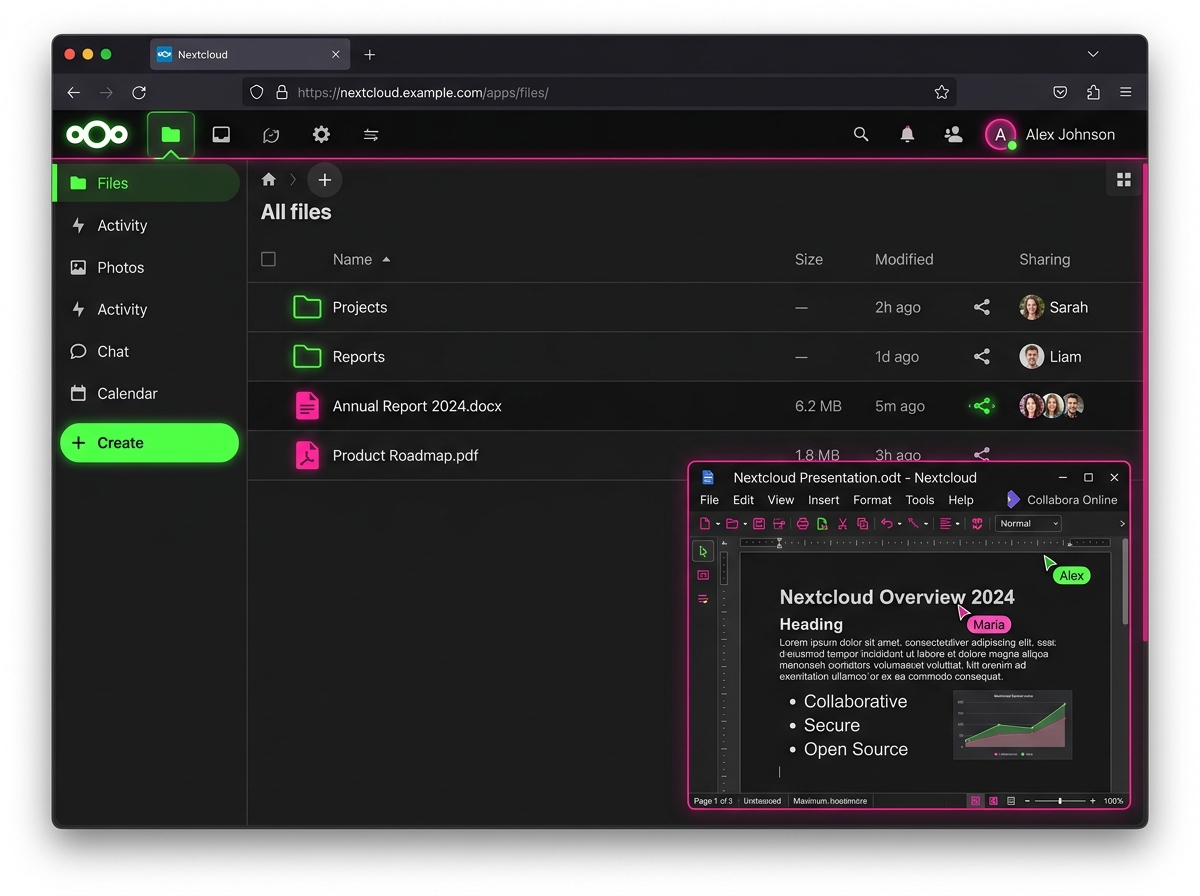
Task: Click the green Export as PDF icon in Collabora
Action: tap(822, 524)
